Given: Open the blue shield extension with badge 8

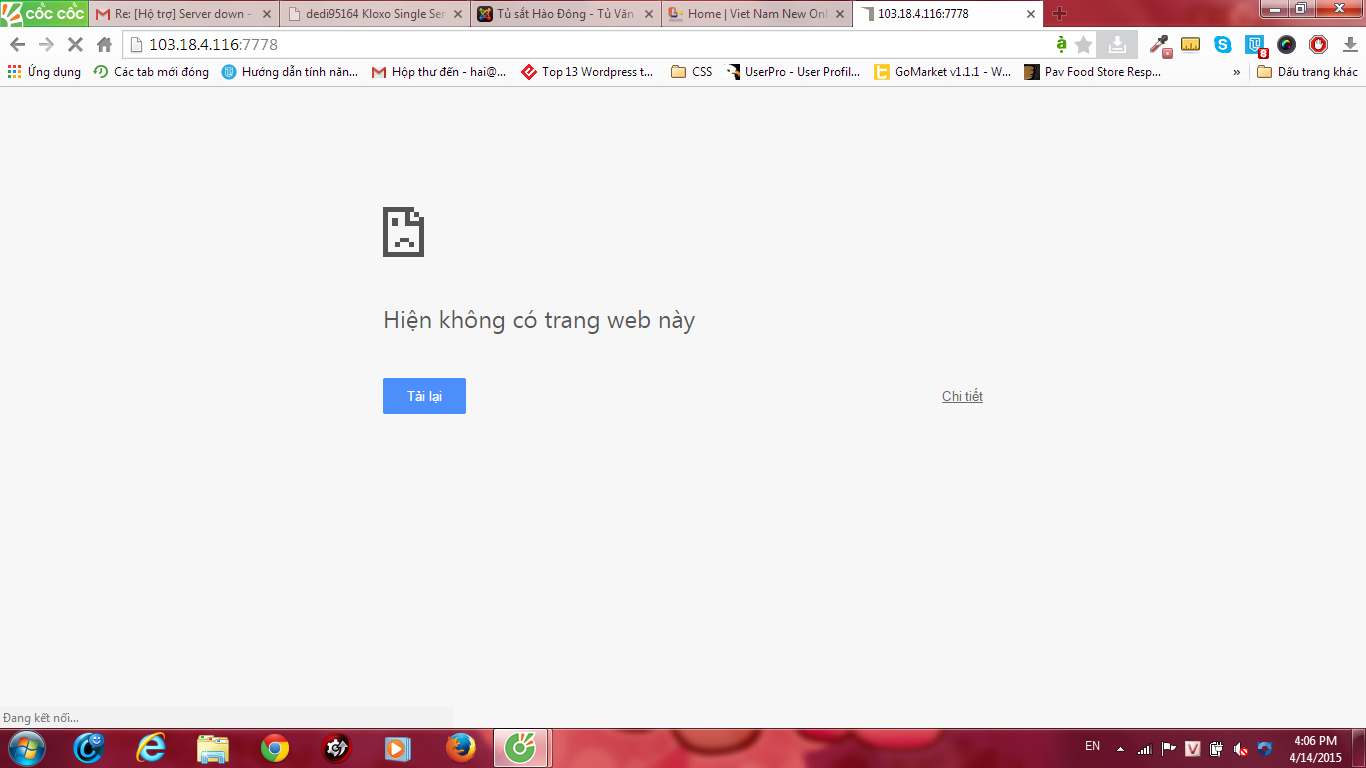Looking at the screenshot, I should click(x=1255, y=45).
